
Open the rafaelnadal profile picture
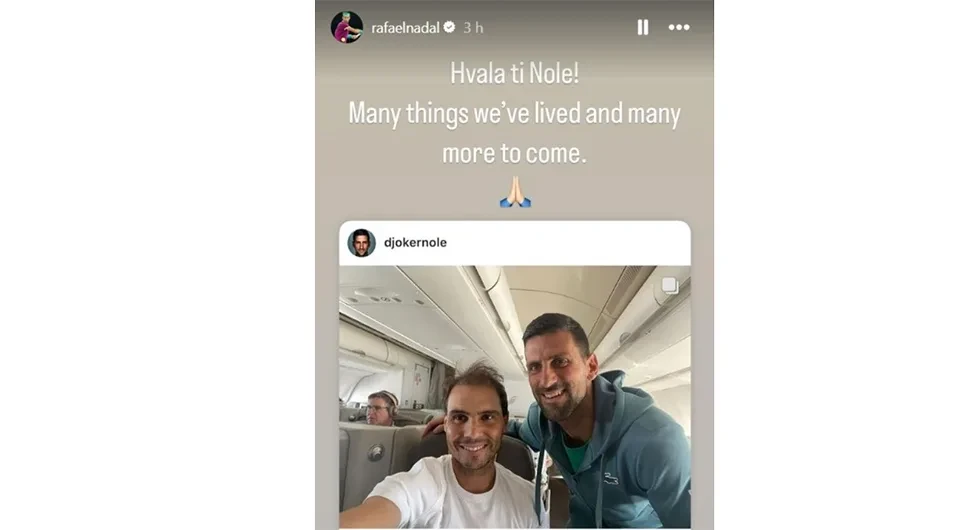[x=347, y=27]
